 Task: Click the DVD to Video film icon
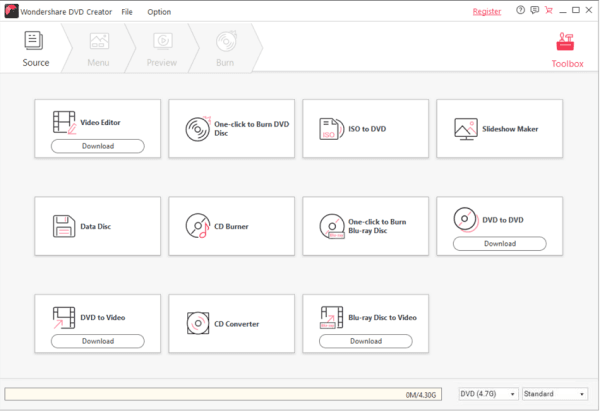click(64, 318)
